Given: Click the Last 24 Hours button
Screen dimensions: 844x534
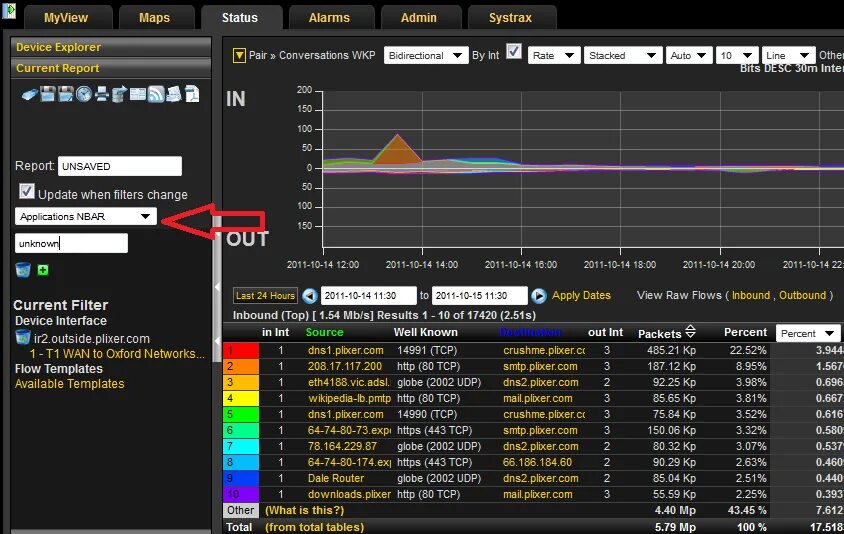Looking at the screenshot, I should [x=265, y=296].
